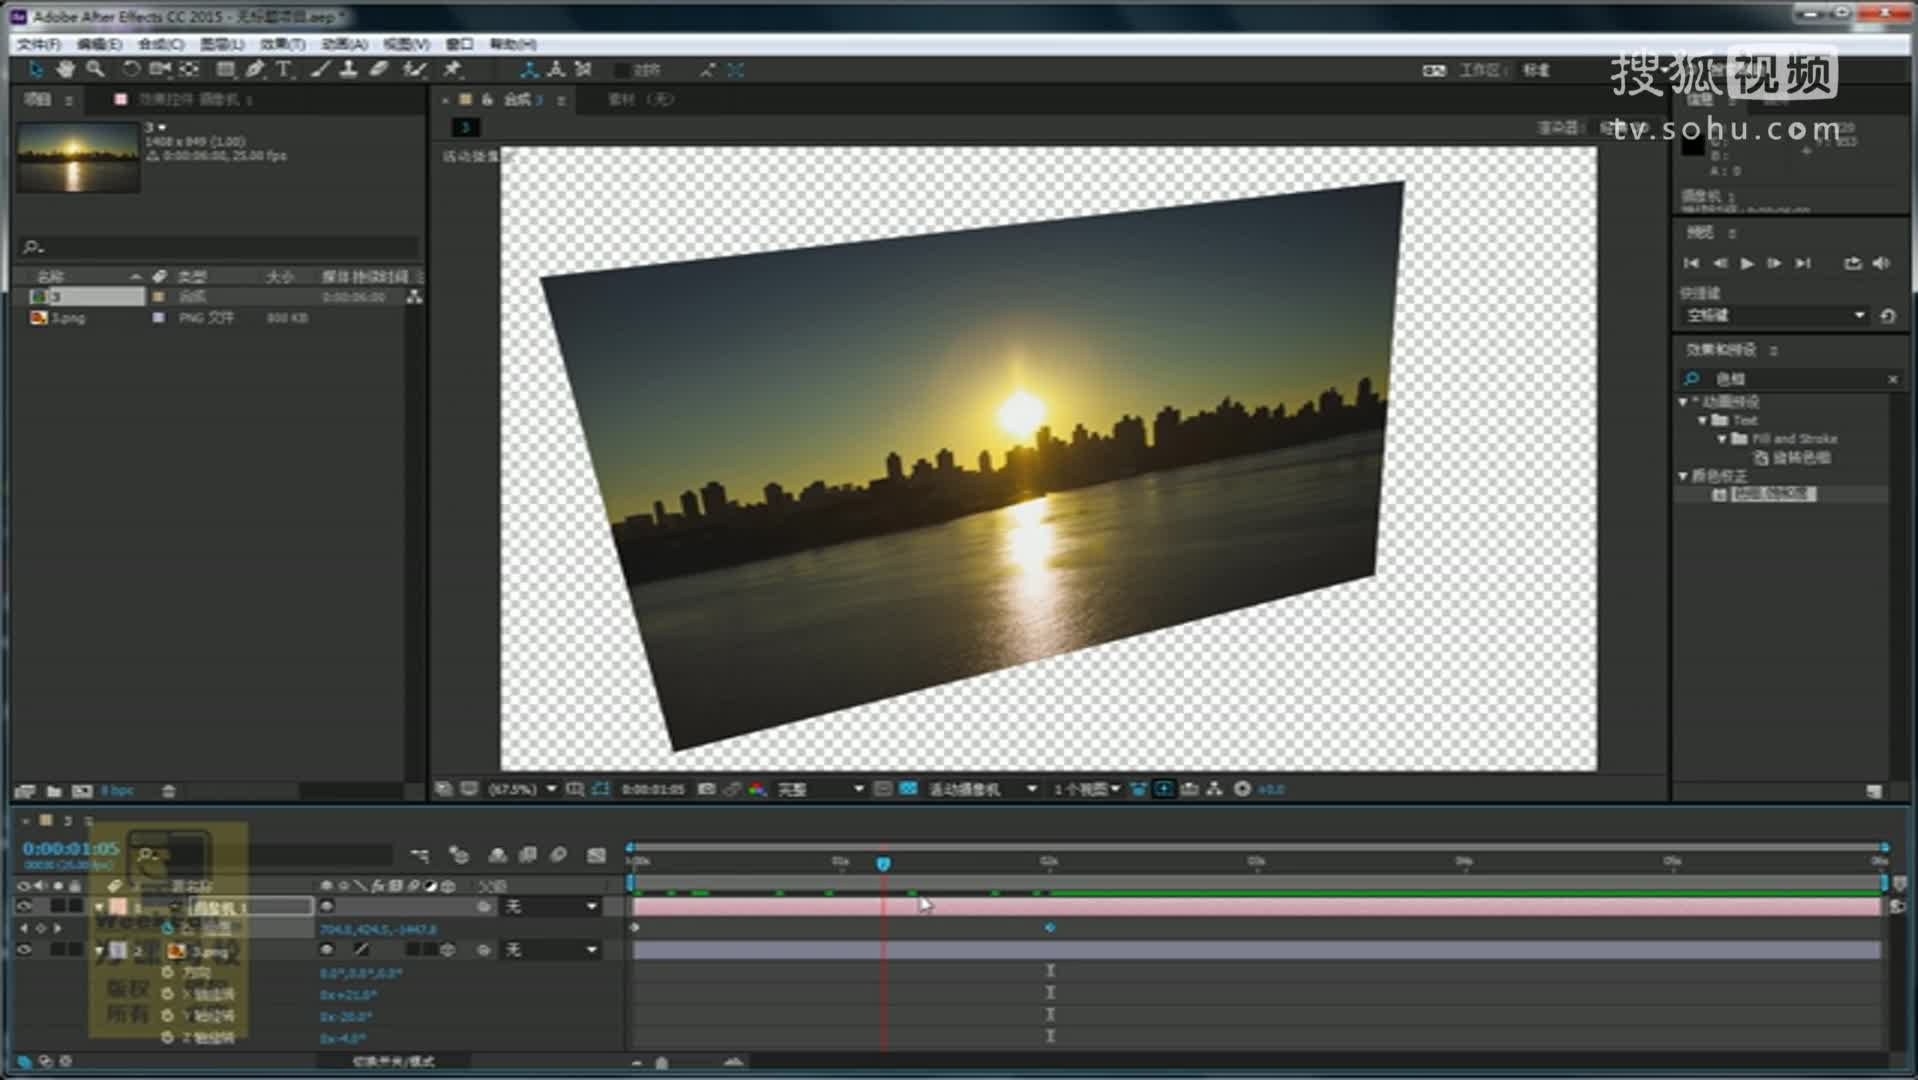Click the camera position keyframe at 2 seconds
This screenshot has height=1080, width=1918.
tap(1049, 928)
